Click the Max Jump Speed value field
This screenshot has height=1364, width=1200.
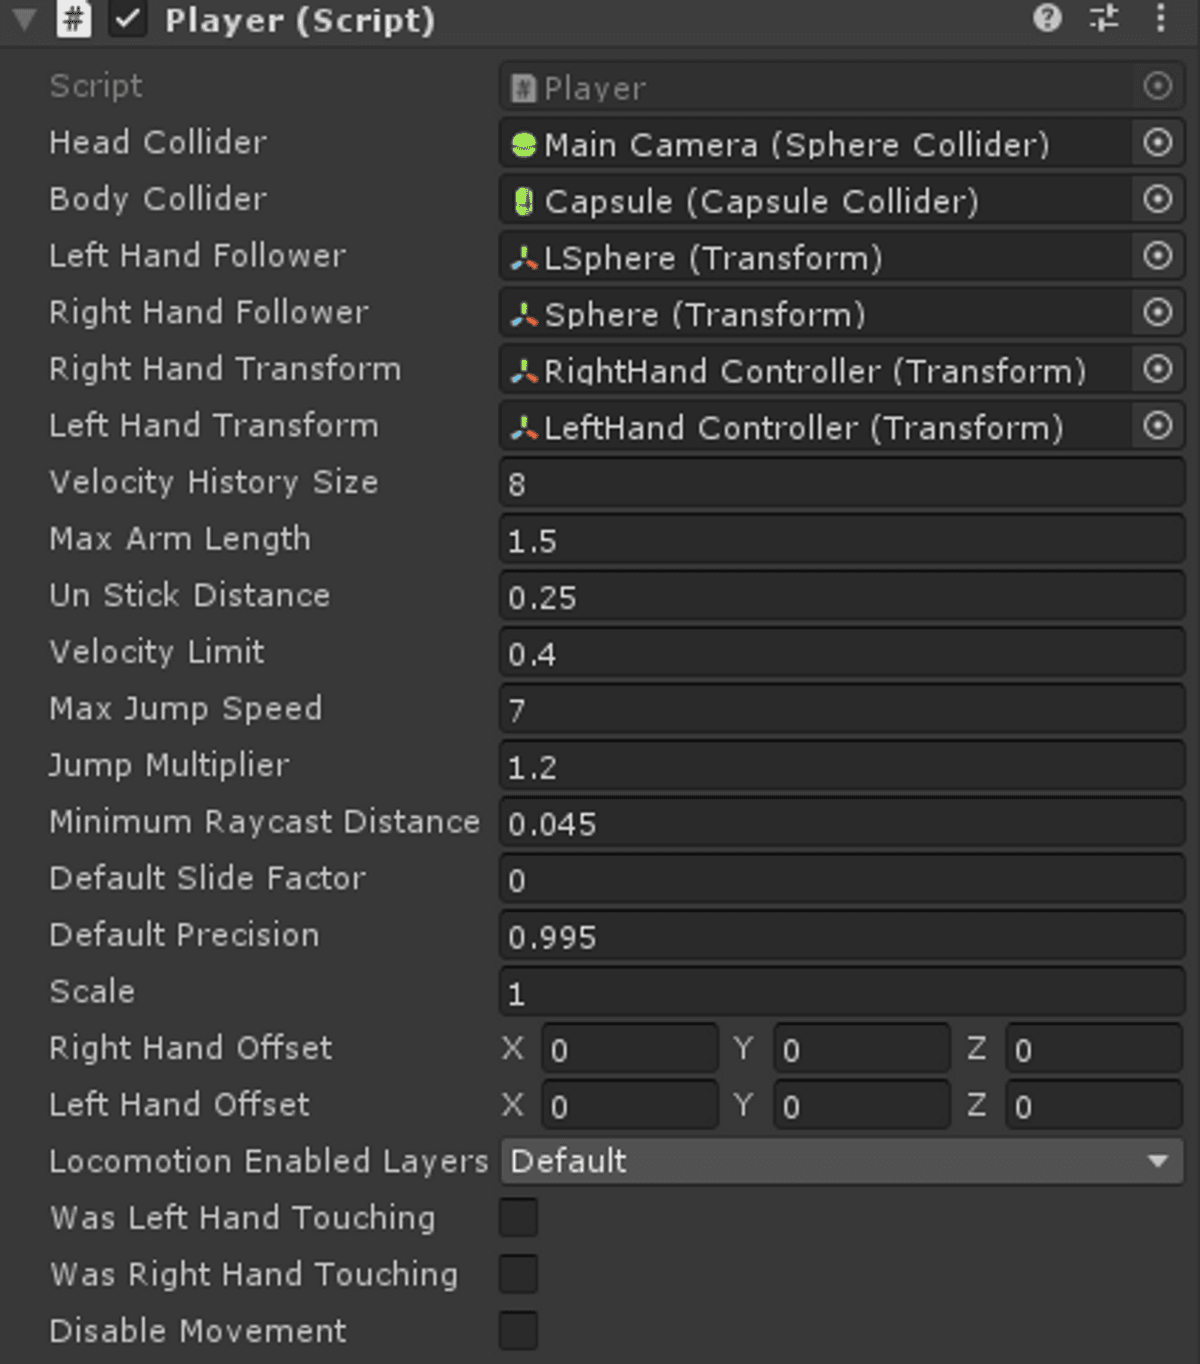click(x=840, y=710)
